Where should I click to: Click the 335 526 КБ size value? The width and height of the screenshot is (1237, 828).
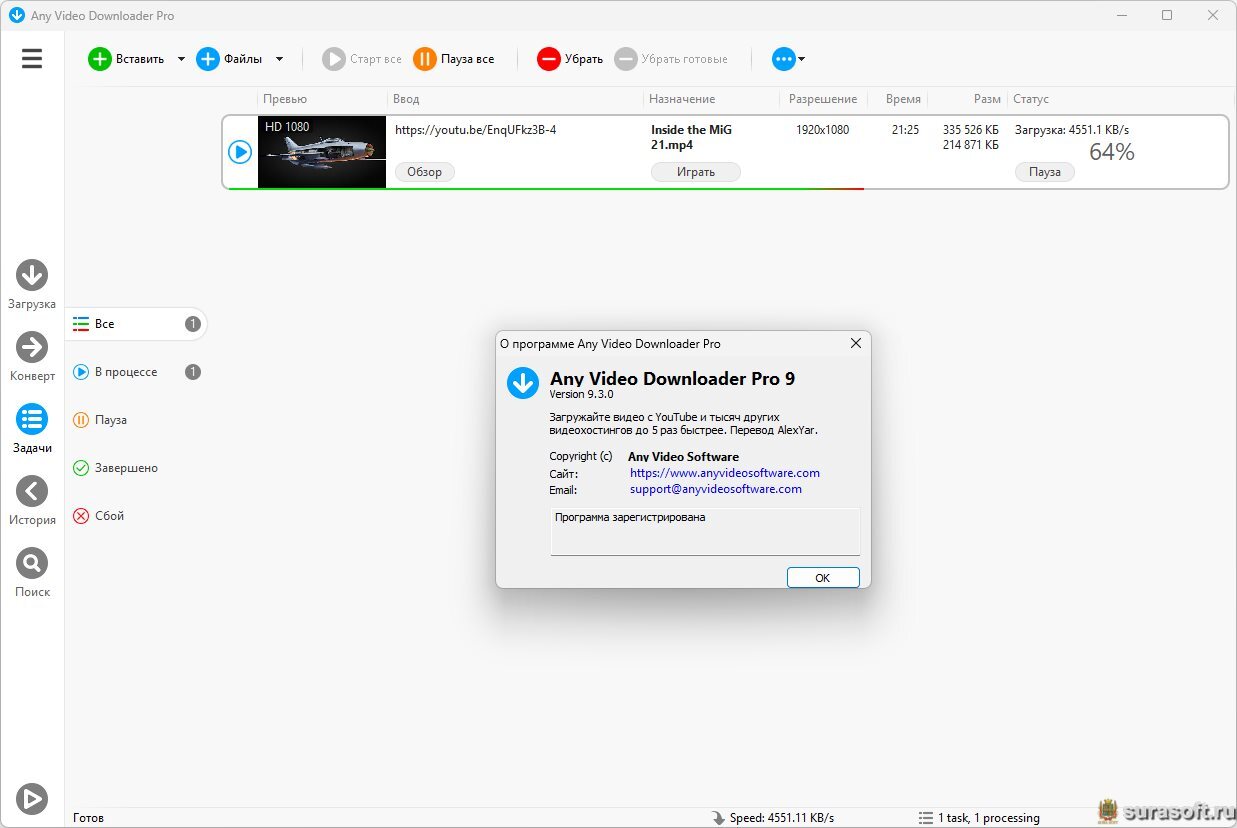(x=970, y=130)
